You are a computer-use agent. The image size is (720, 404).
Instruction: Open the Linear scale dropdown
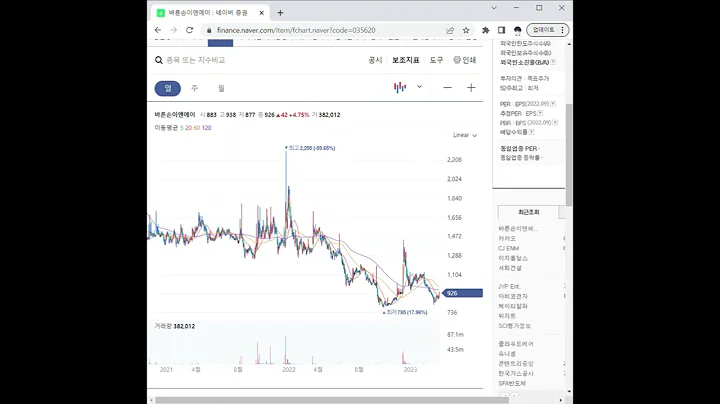(x=465, y=135)
